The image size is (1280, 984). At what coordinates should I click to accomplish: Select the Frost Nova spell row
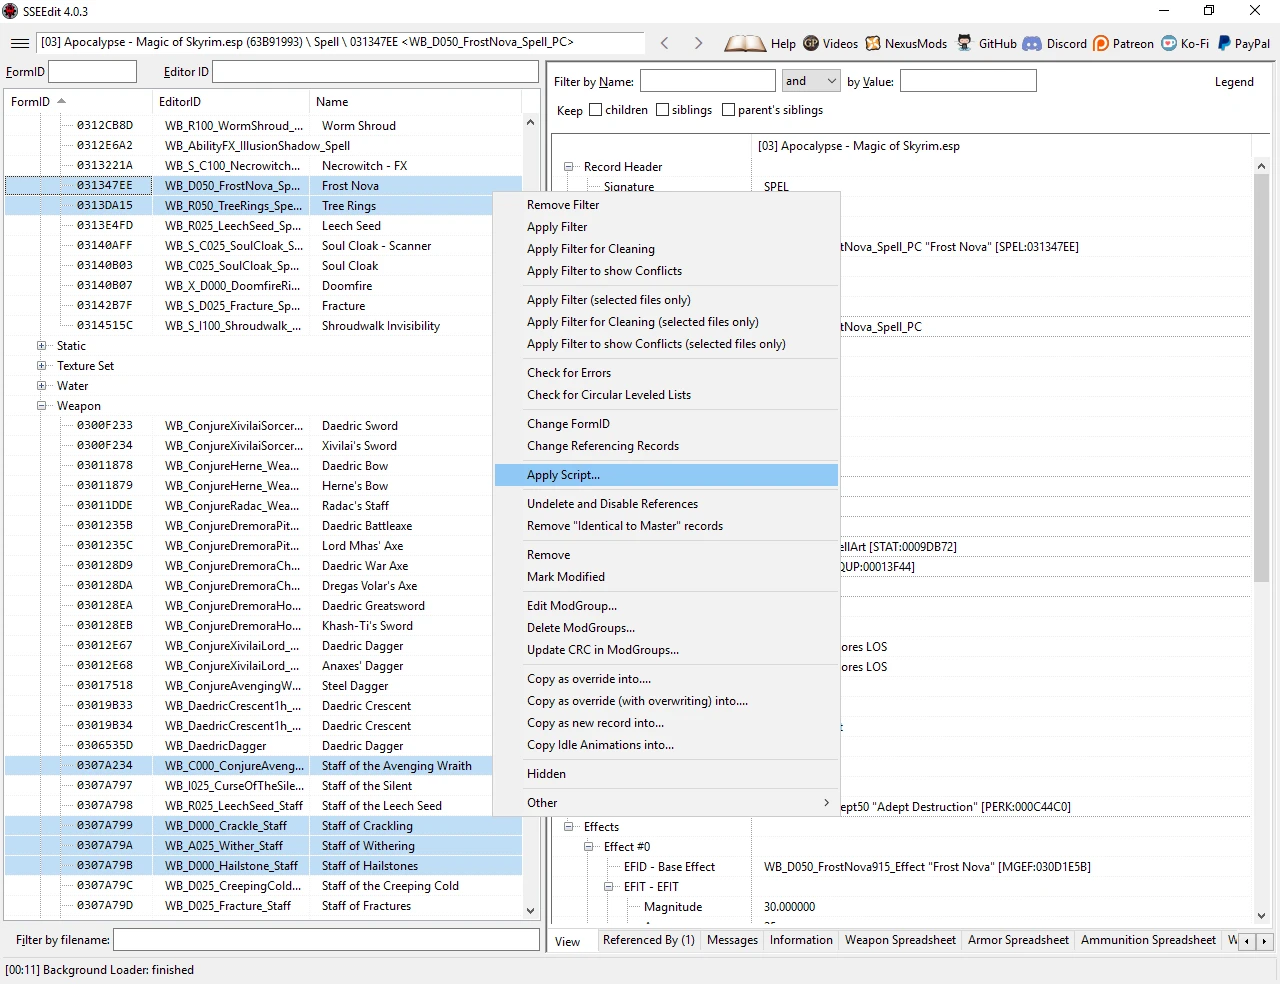263,186
